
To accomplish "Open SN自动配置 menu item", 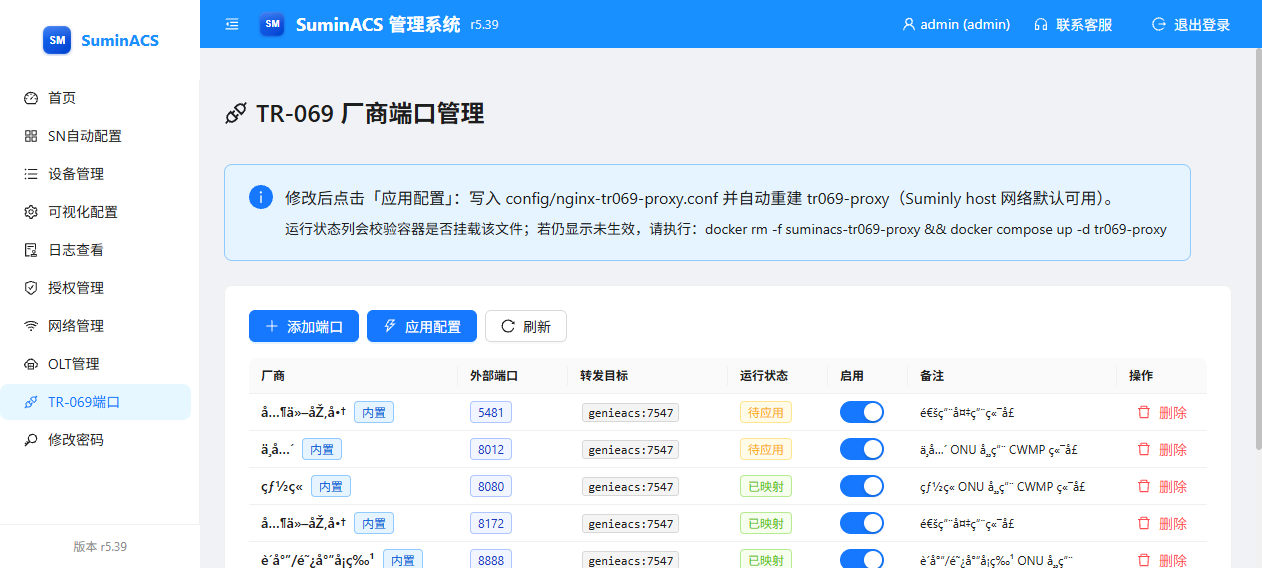I will (95, 136).
